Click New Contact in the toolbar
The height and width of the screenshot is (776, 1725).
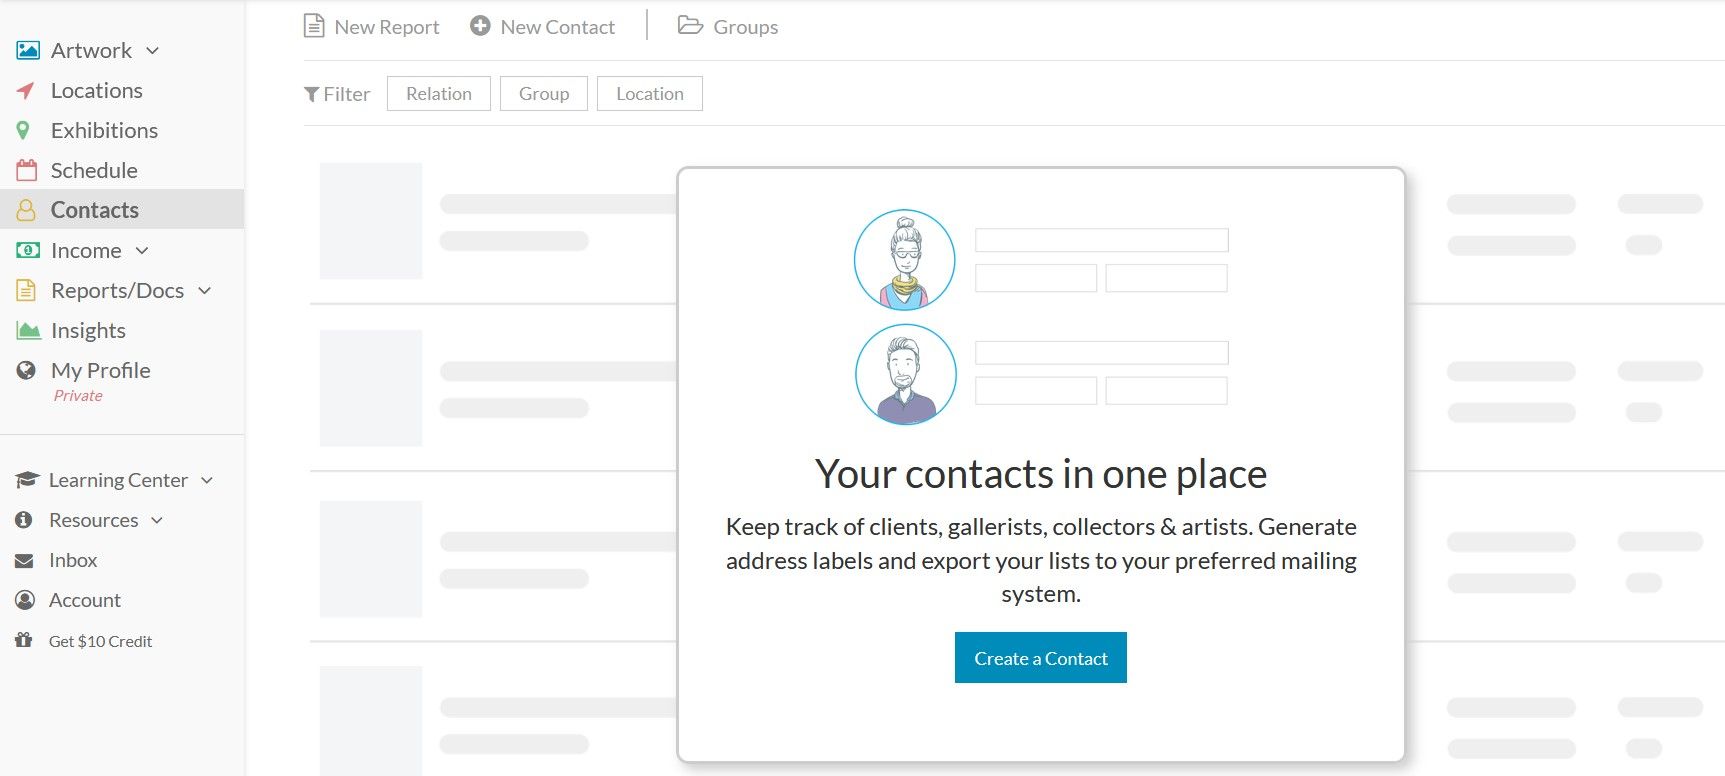pos(543,27)
